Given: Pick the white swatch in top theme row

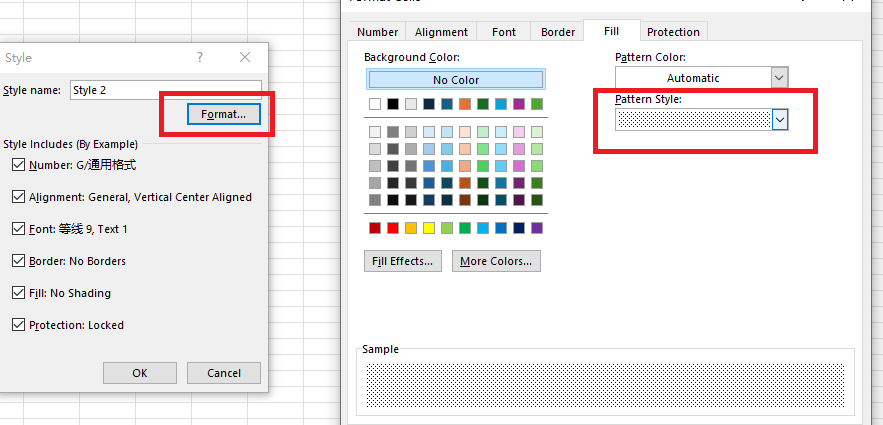Looking at the screenshot, I should pyautogui.click(x=375, y=104).
